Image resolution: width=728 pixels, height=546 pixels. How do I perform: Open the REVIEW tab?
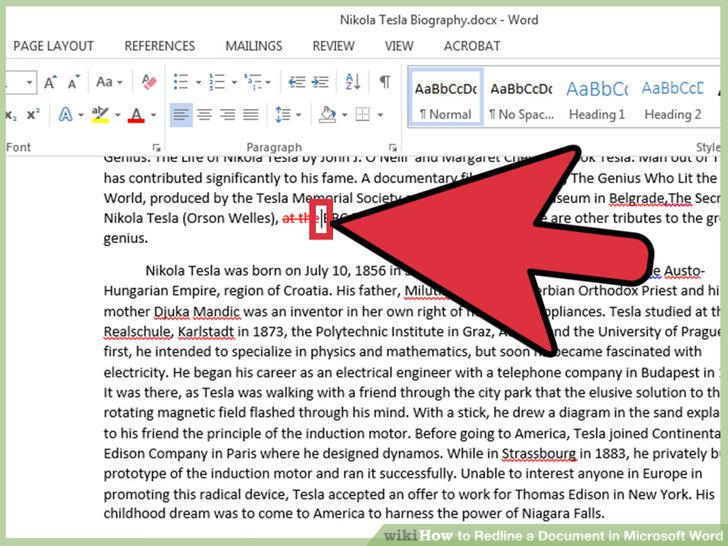click(x=333, y=46)
